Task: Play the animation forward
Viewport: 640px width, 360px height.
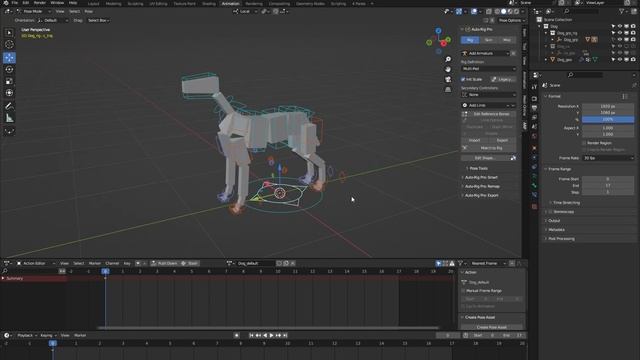Action: [271, 335]
